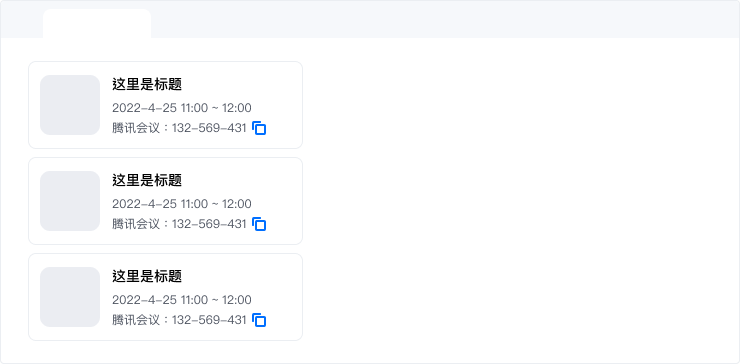The width and height of the screenshot is (740, 364).
Task: Click the title 这里是标题 in the second card
Action: [x=147, y=180]
